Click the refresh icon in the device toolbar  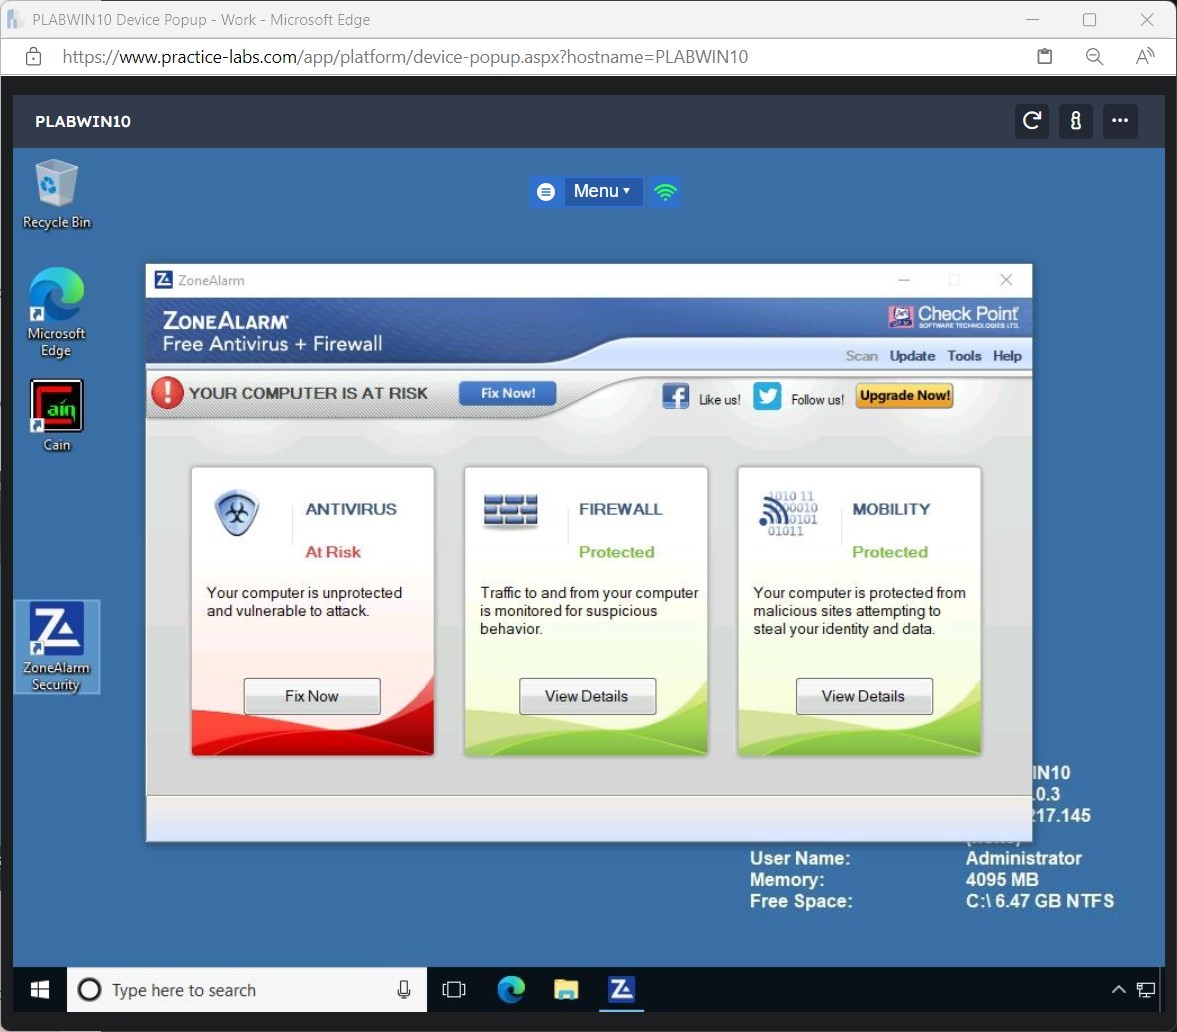1031,121
